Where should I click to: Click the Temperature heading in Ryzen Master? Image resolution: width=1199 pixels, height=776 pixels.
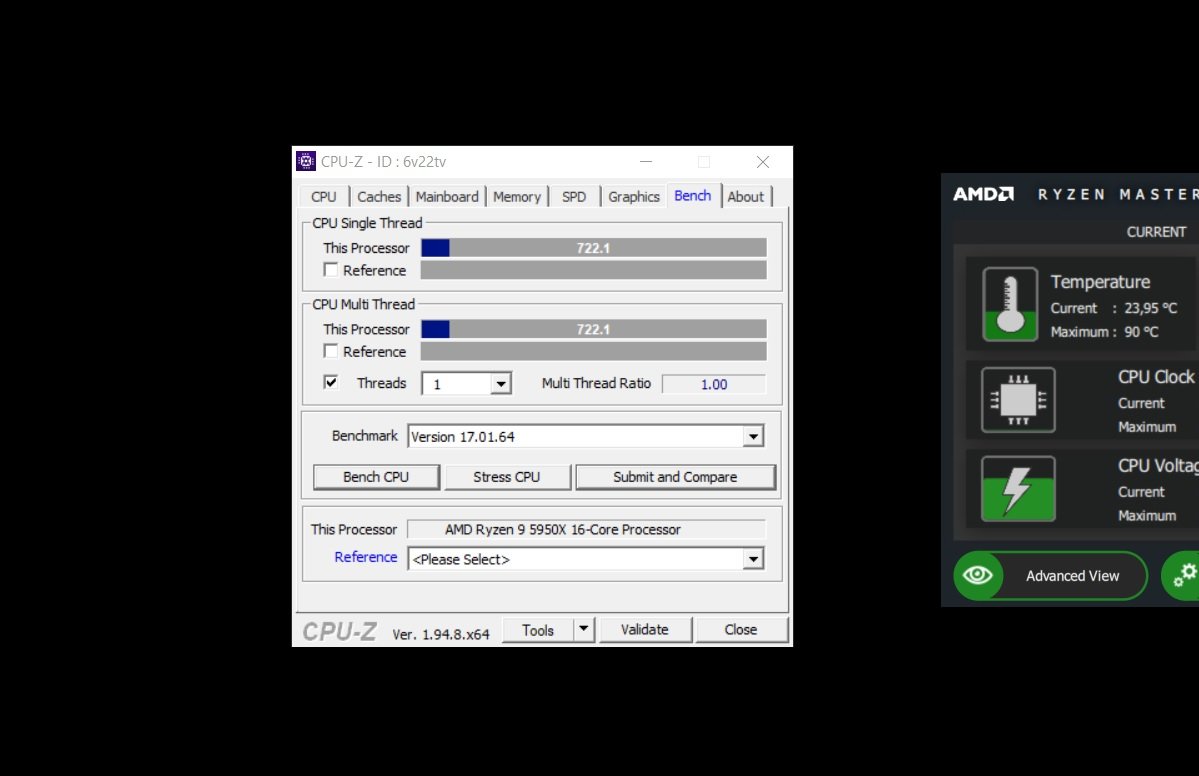click(1100, 281)
